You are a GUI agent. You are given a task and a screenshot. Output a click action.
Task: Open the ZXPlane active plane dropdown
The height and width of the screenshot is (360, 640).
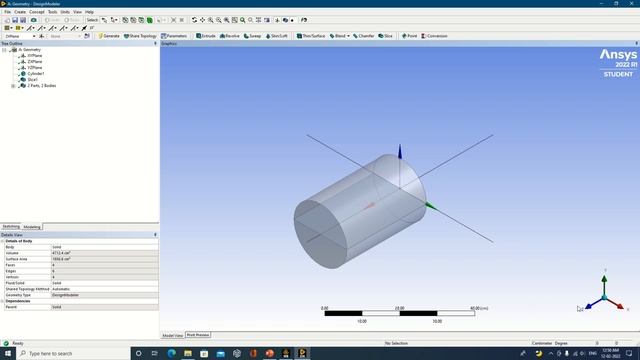[34, 36]
